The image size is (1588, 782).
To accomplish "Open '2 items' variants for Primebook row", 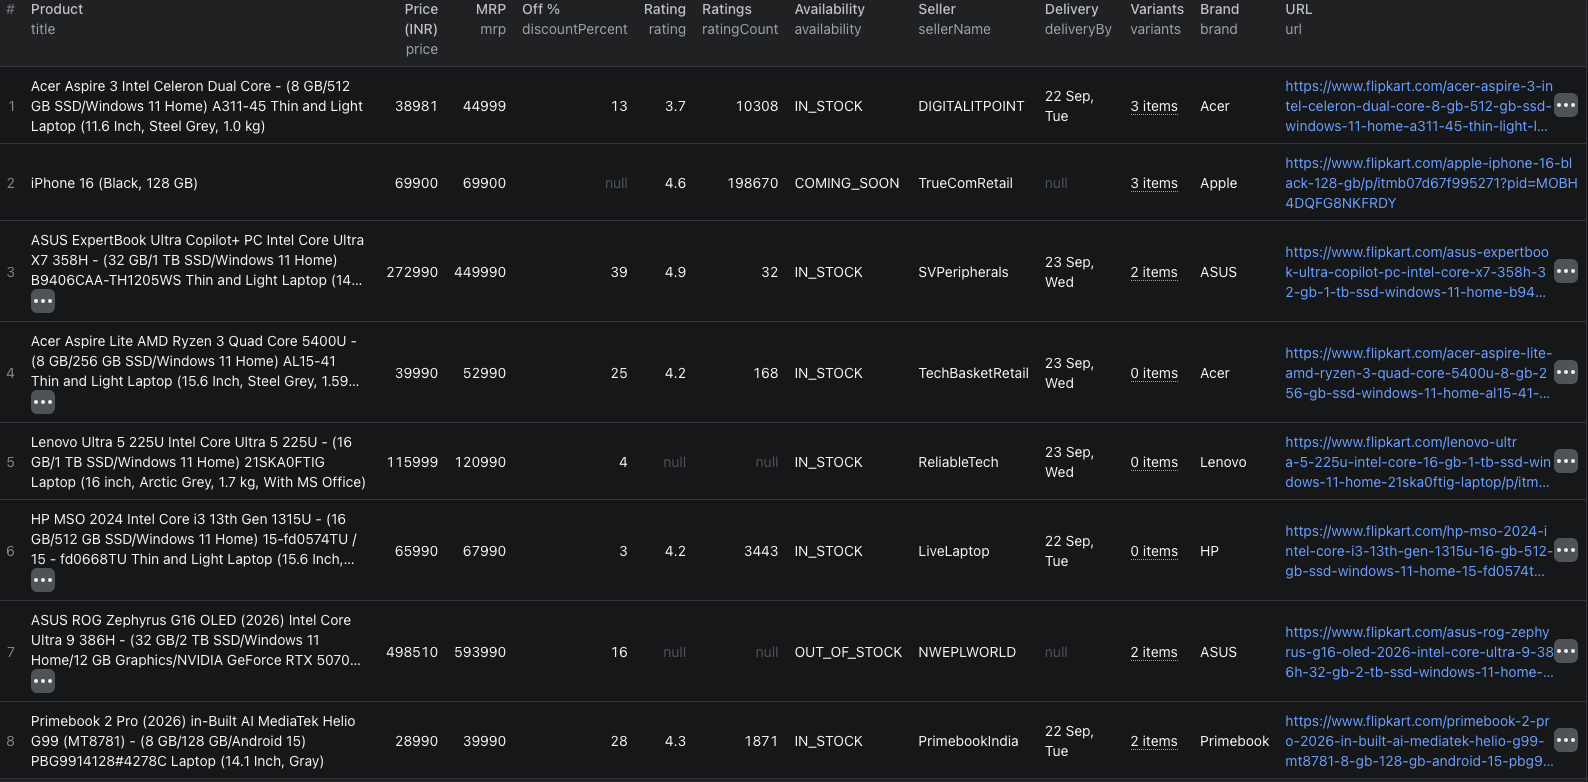I will (1154, 741).
